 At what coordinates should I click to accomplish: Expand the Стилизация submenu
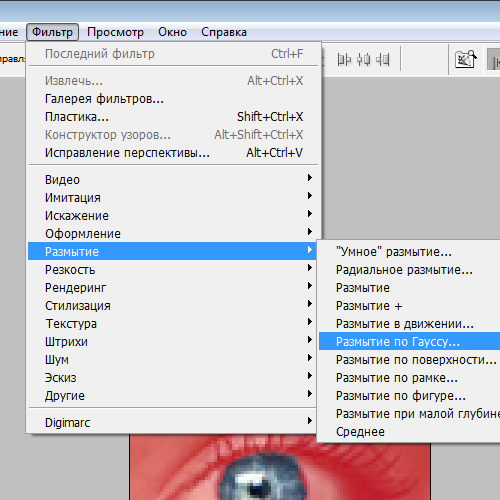coord(172,306)
